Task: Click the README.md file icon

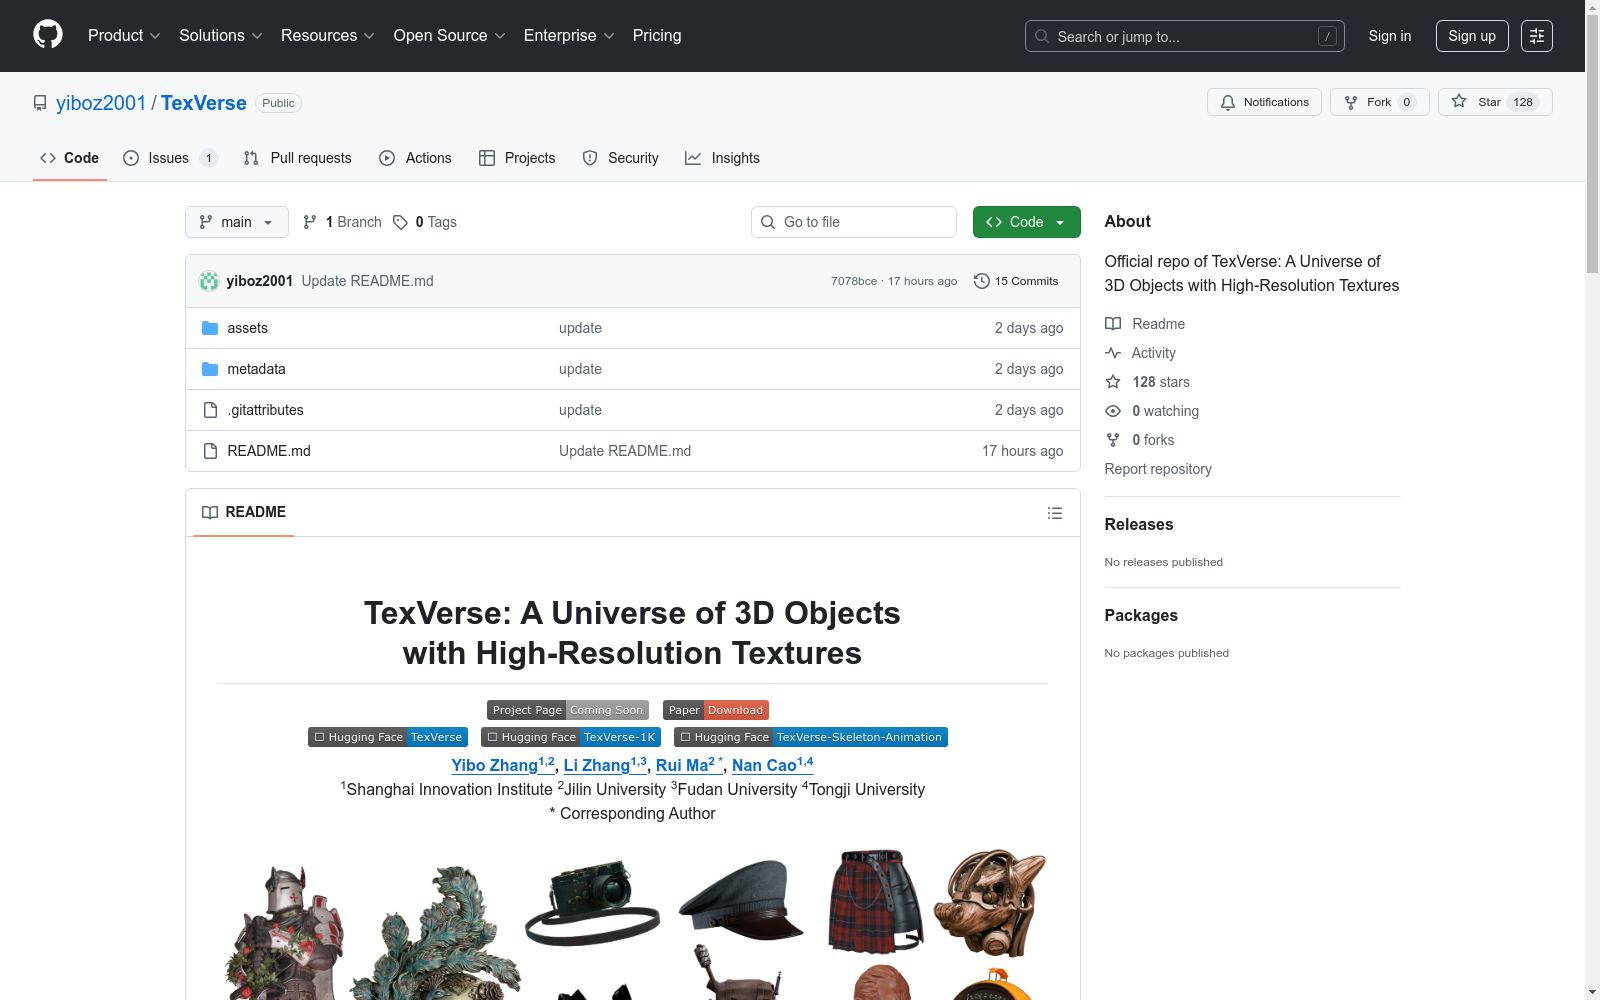Action: (x=210, y=451)
